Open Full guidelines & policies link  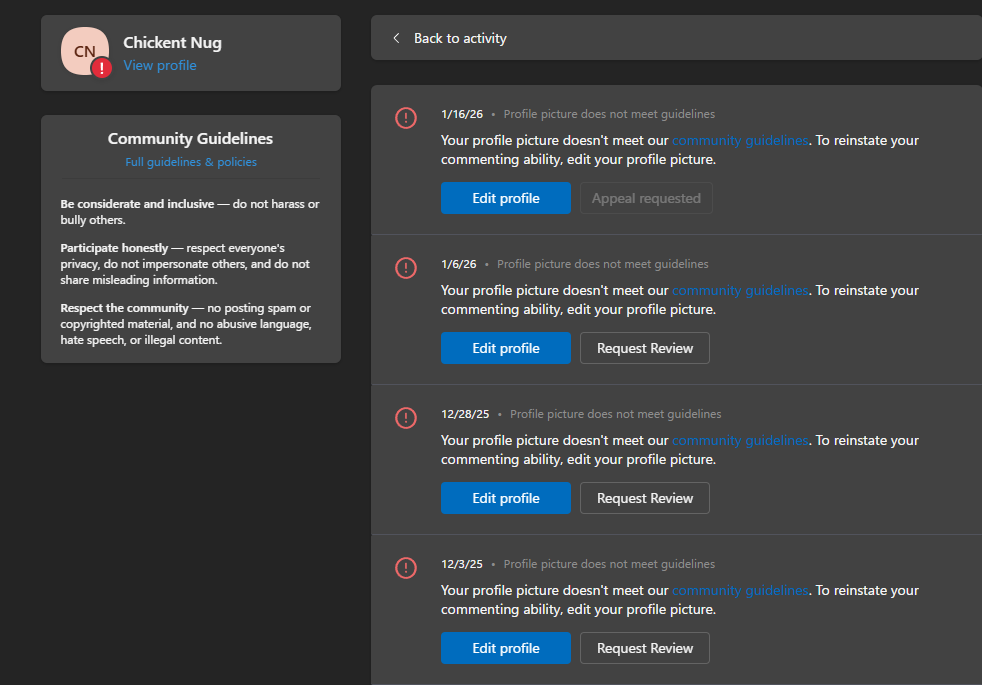tap(191, 162)
